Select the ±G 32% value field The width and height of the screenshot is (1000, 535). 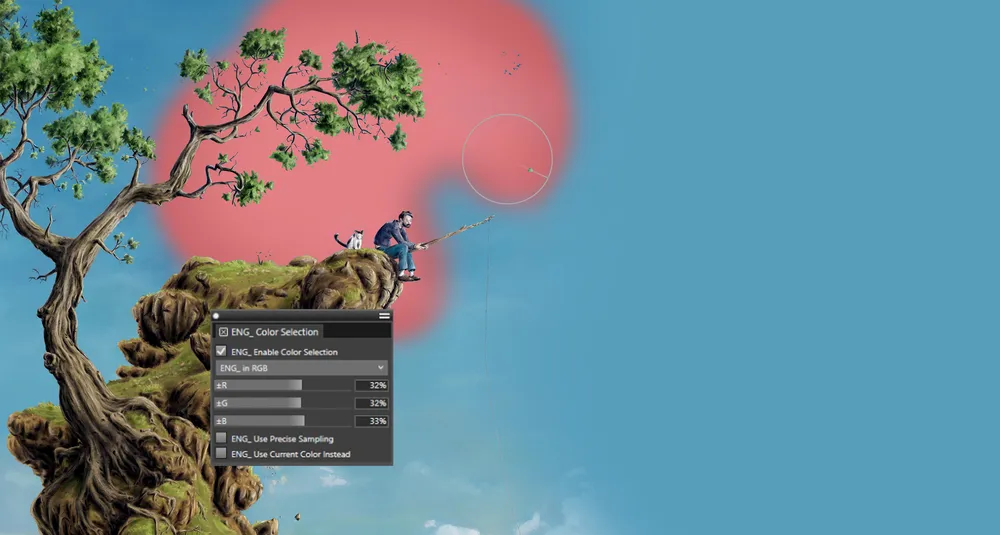371,403
